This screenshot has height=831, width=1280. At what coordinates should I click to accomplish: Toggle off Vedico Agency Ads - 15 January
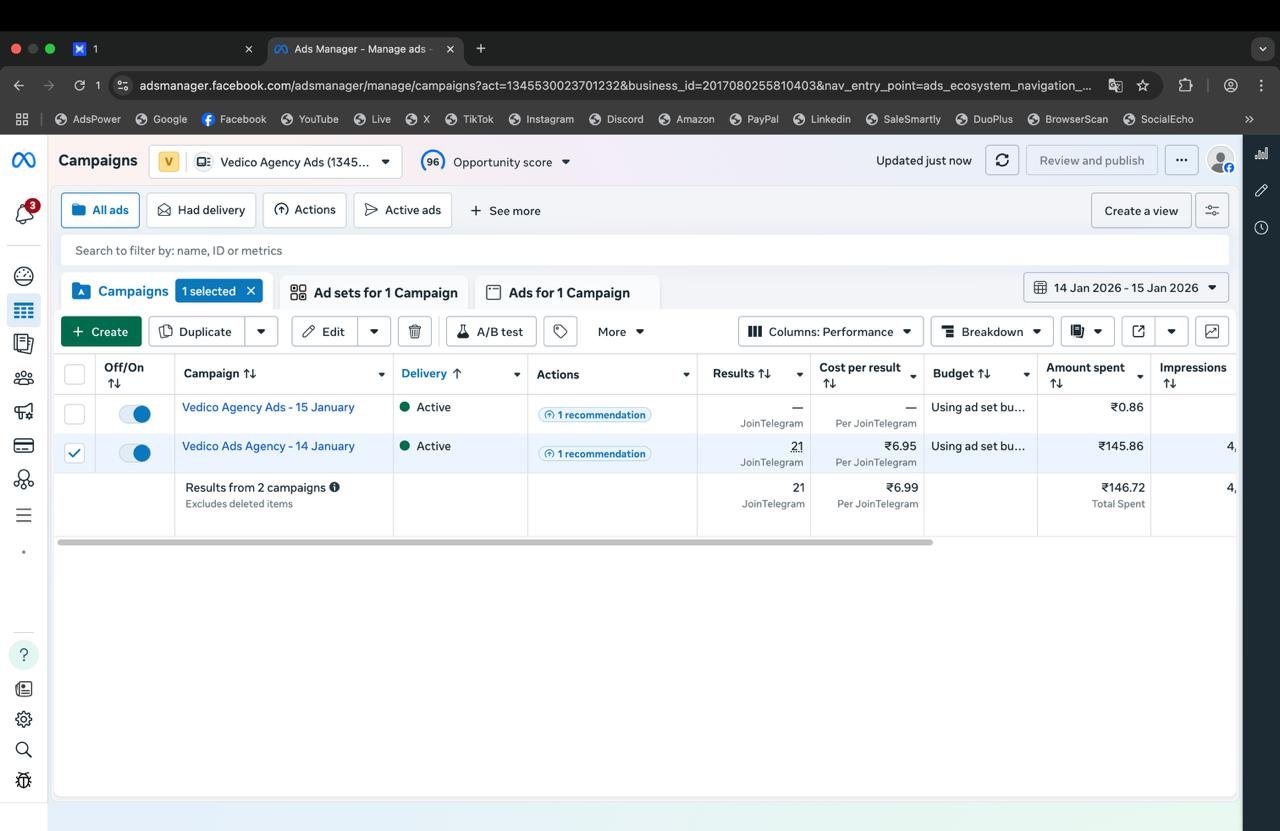click(x=134, y=414)
